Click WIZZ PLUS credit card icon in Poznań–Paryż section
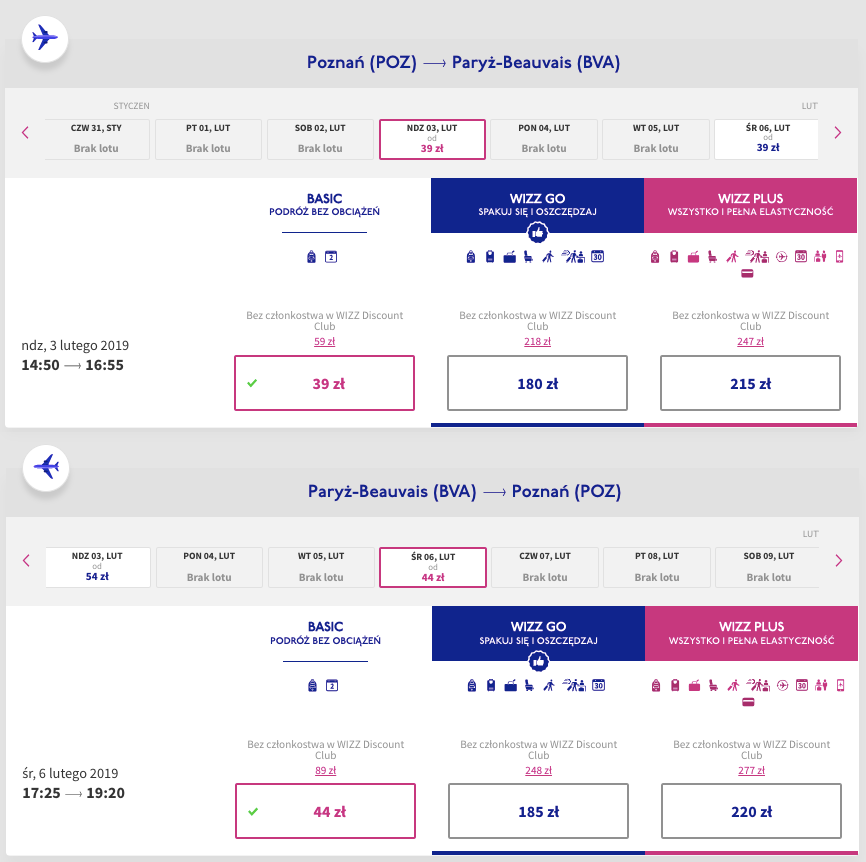 coord(747,273)
